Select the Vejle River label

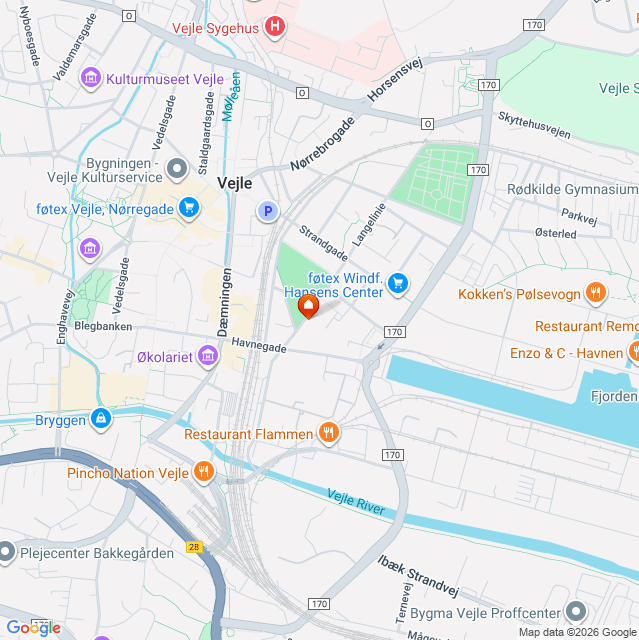[356, 502]
